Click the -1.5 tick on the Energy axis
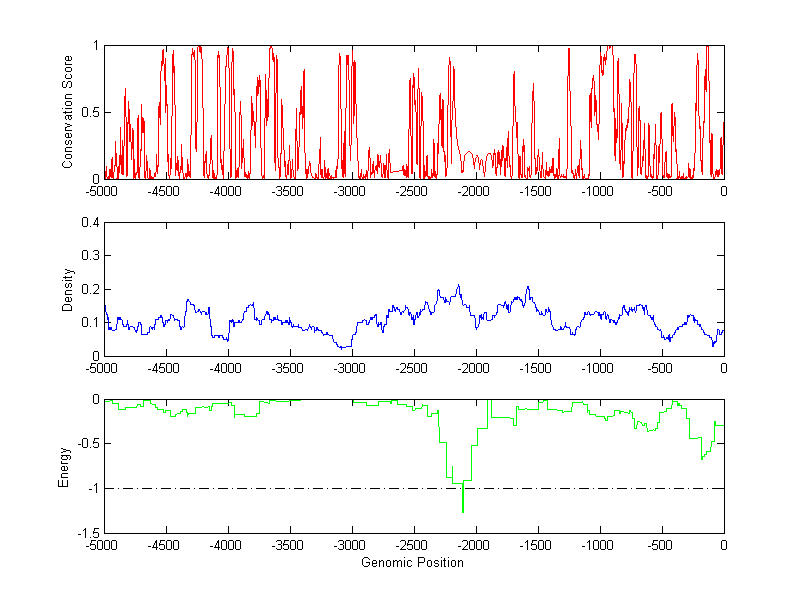 pos(88,533)
